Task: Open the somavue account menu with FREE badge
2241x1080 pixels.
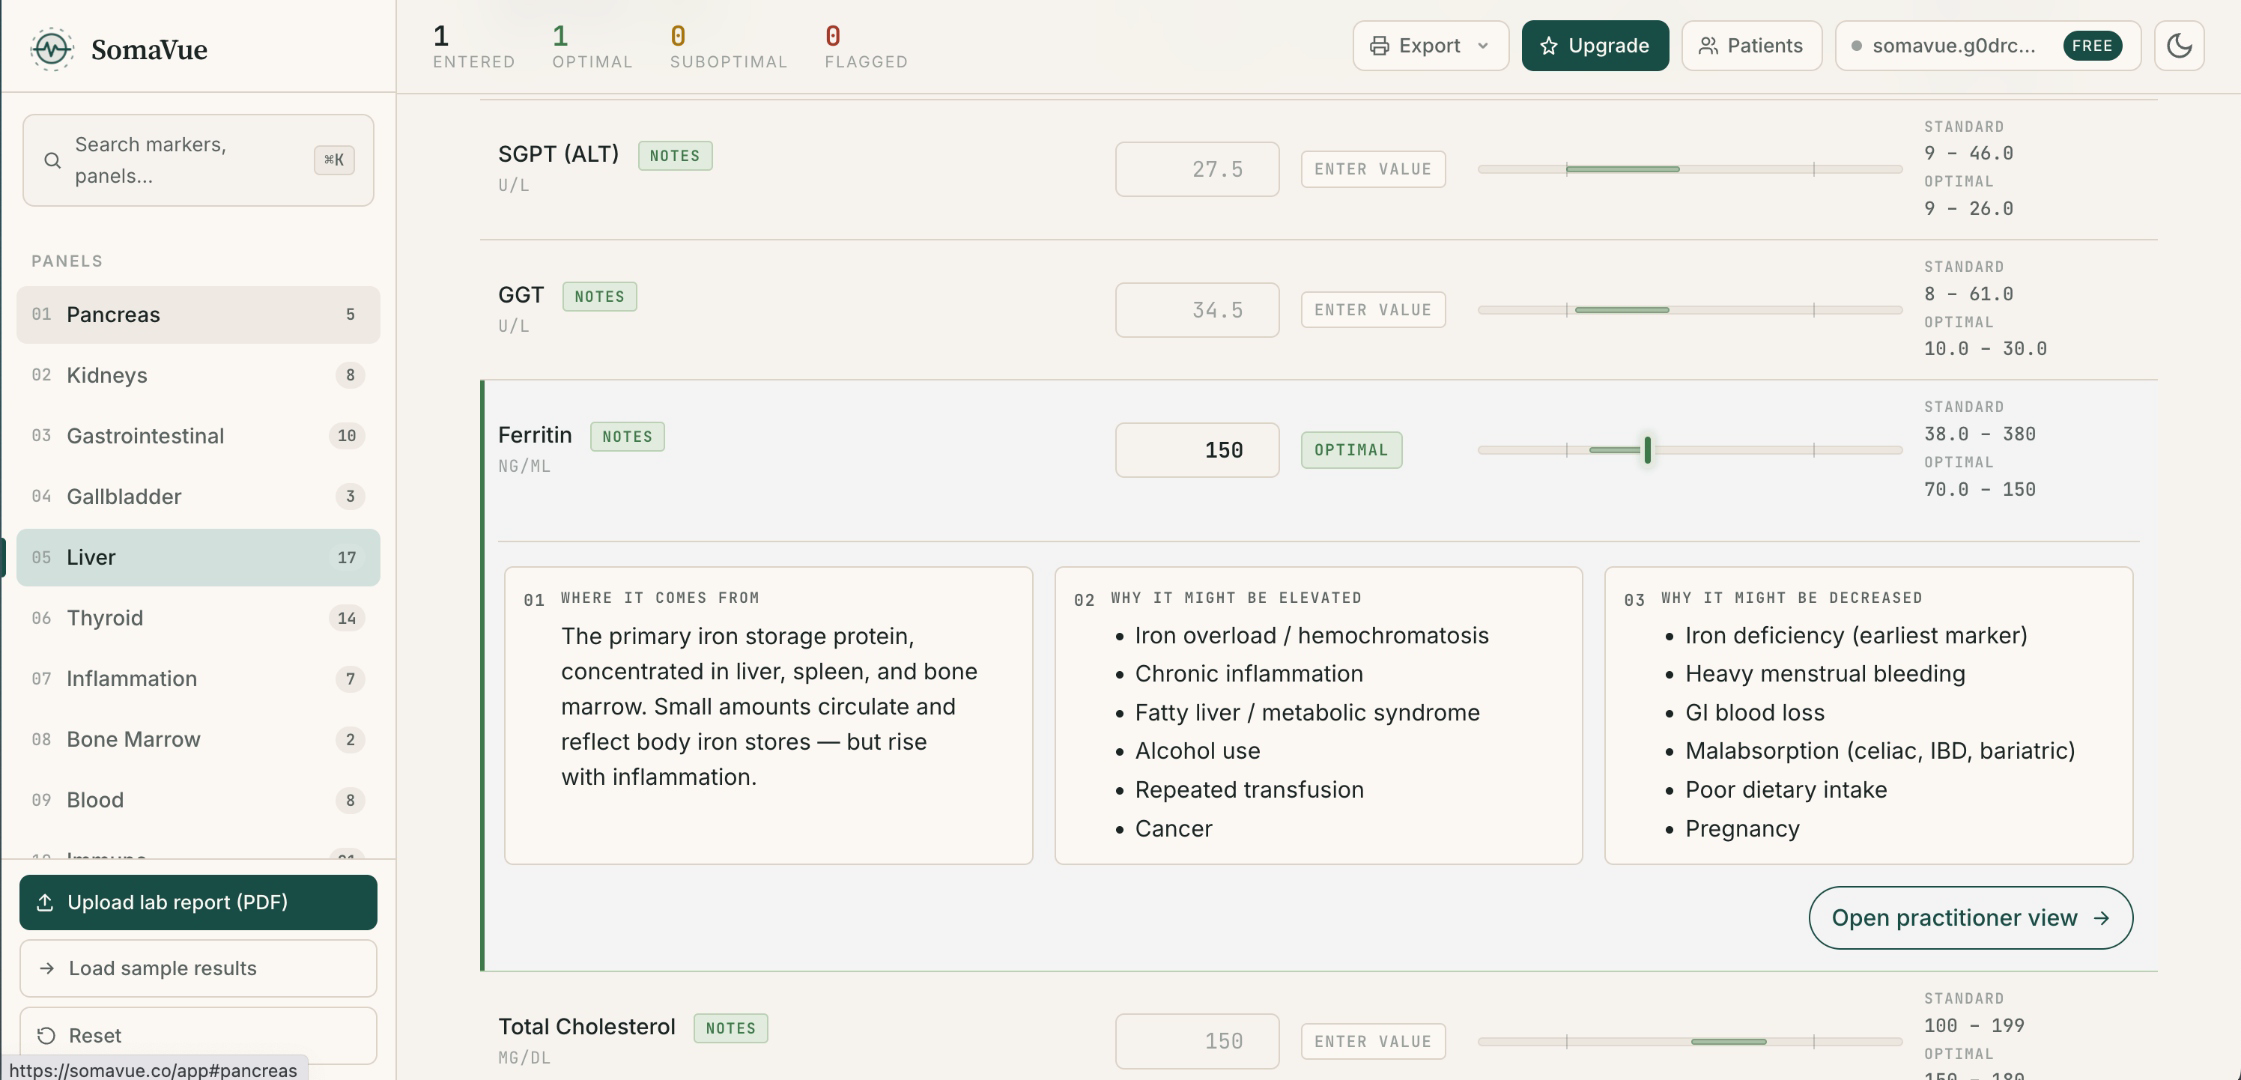Action: [1987, 46]
